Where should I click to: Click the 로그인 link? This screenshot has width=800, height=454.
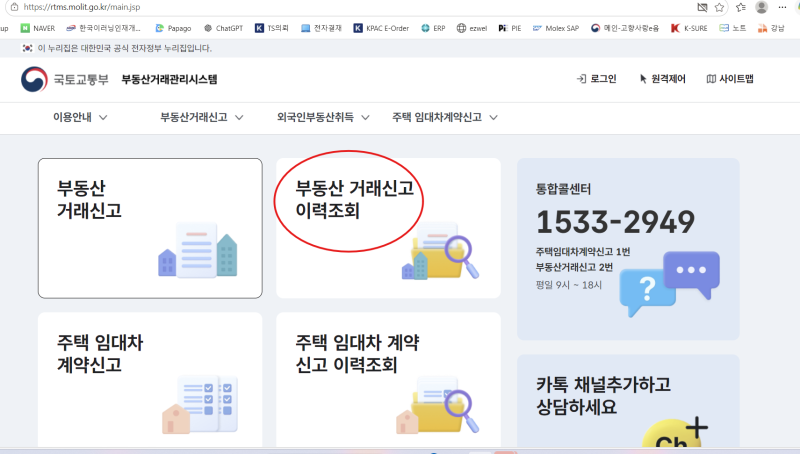pos(596,79)
